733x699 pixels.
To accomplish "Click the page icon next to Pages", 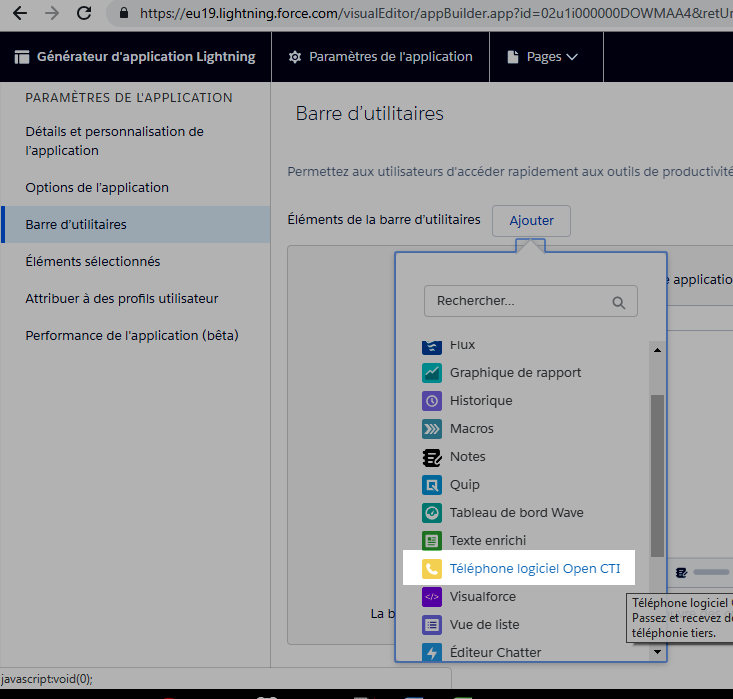I will (x=513, y=57).
